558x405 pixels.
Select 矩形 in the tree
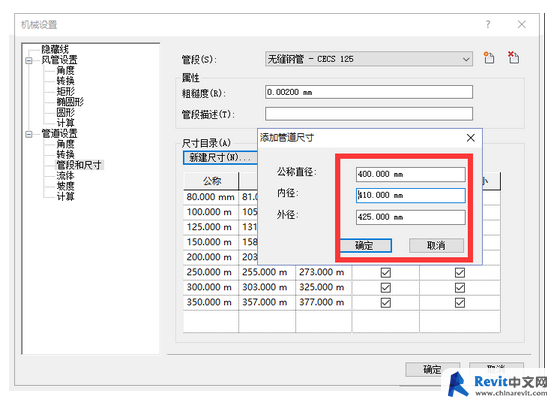pos(65,91)
